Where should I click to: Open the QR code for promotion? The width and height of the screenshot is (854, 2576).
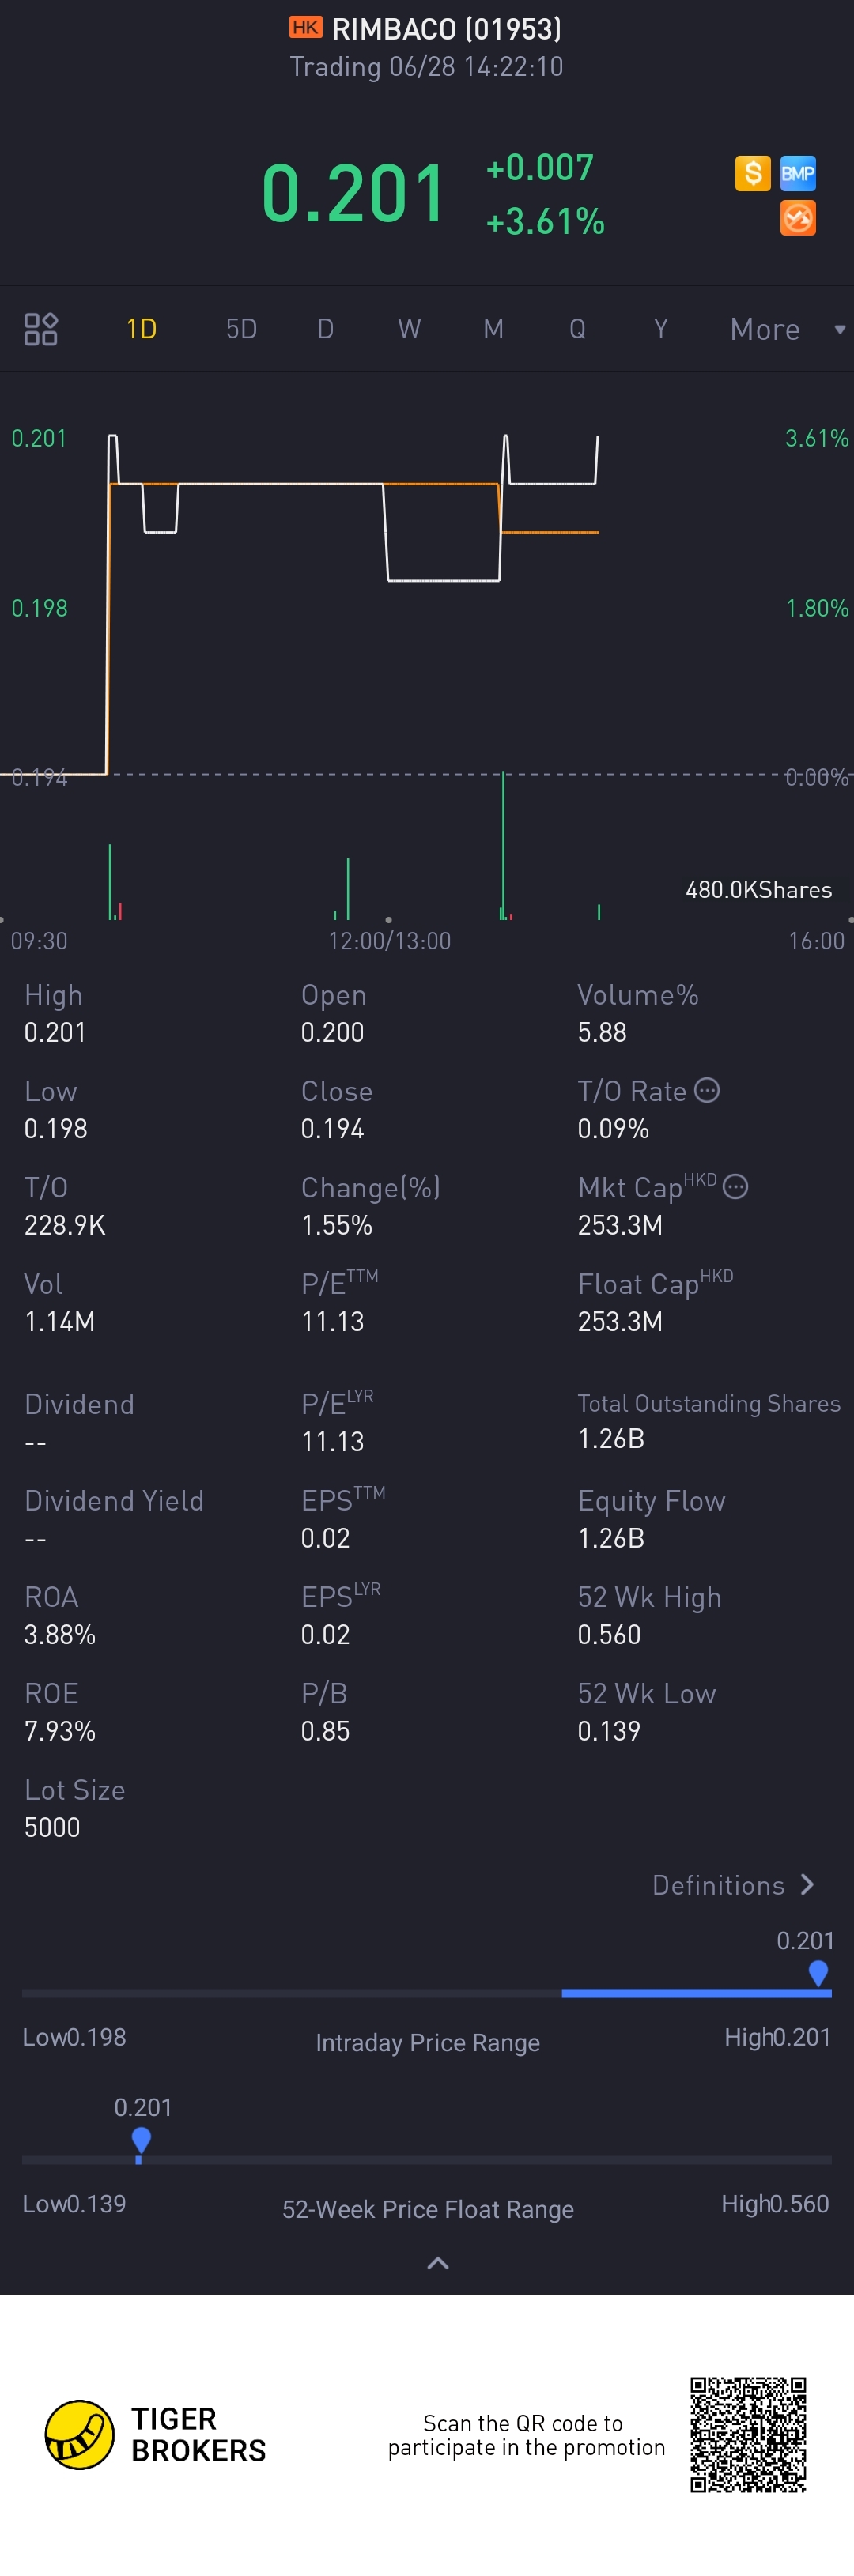pos(747,2434)
